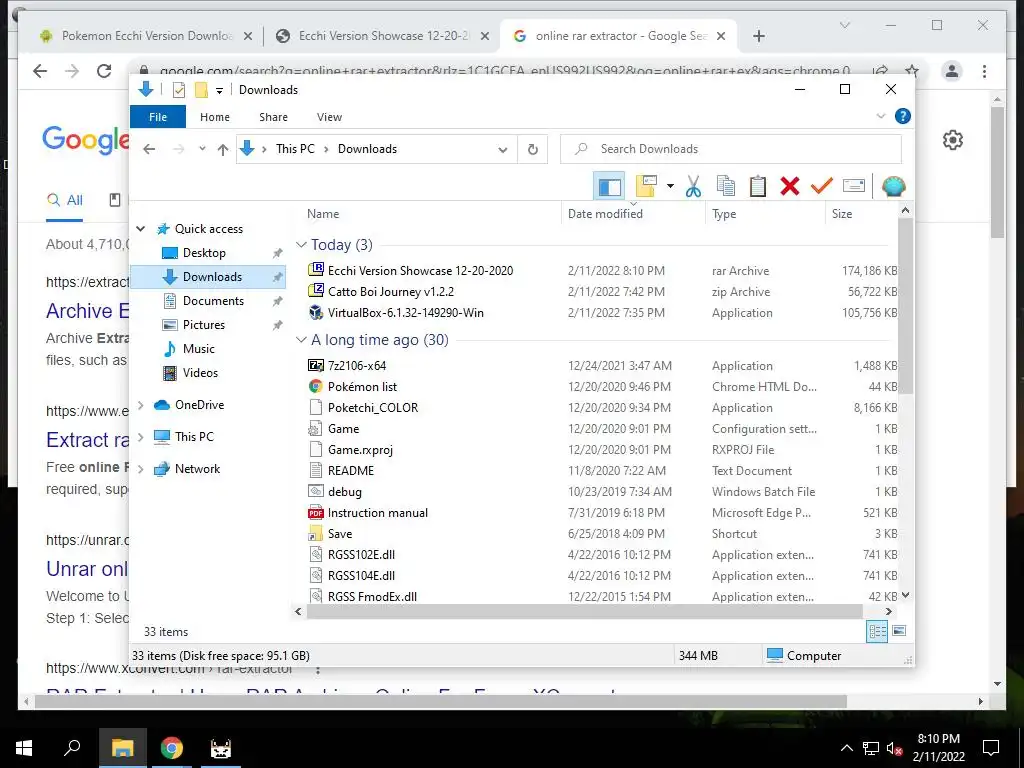Open the address bar history dropdown
1024x768 pixels.
[x=503, y=150]
